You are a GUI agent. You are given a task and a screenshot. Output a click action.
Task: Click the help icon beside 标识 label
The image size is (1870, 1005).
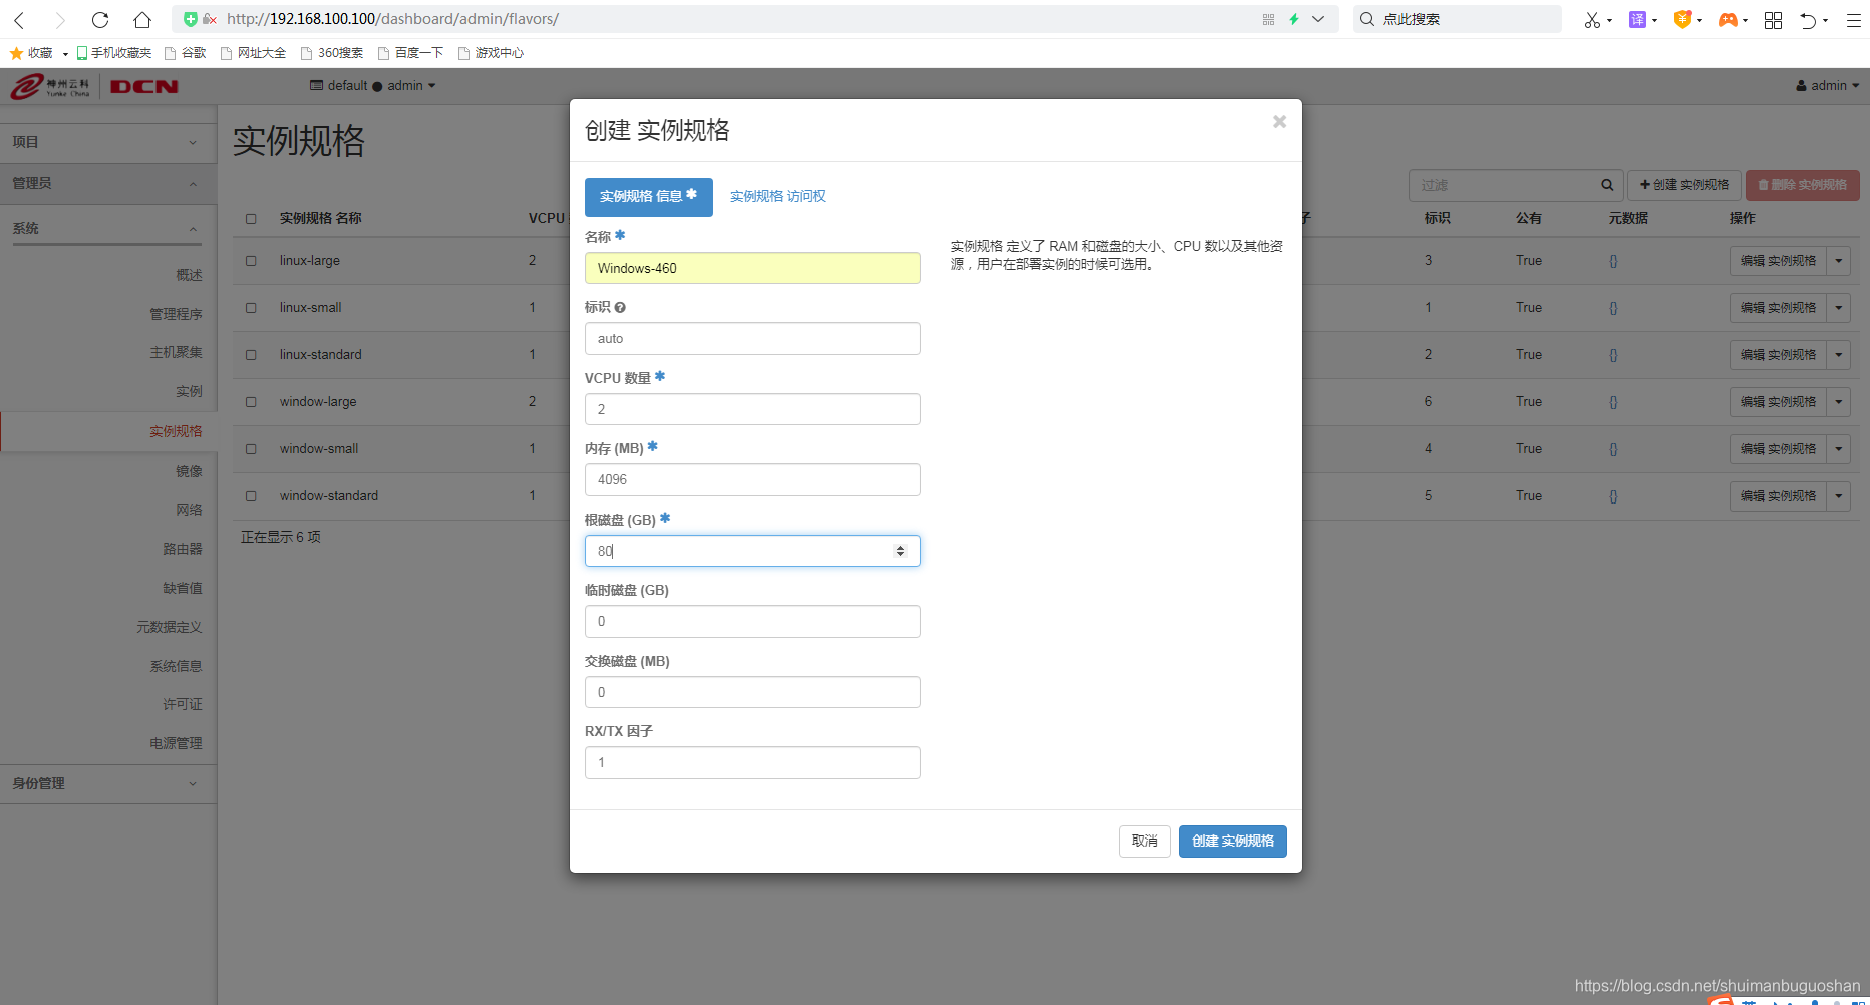[620, 308]
